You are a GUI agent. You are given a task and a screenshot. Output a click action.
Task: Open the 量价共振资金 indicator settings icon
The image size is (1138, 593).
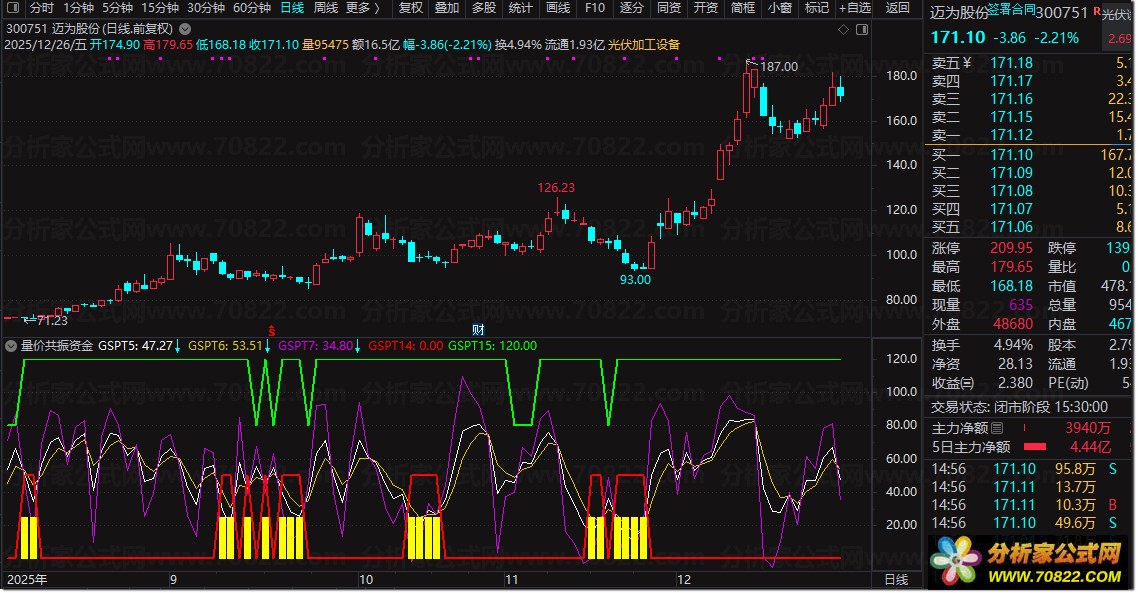tap(11, 346)
